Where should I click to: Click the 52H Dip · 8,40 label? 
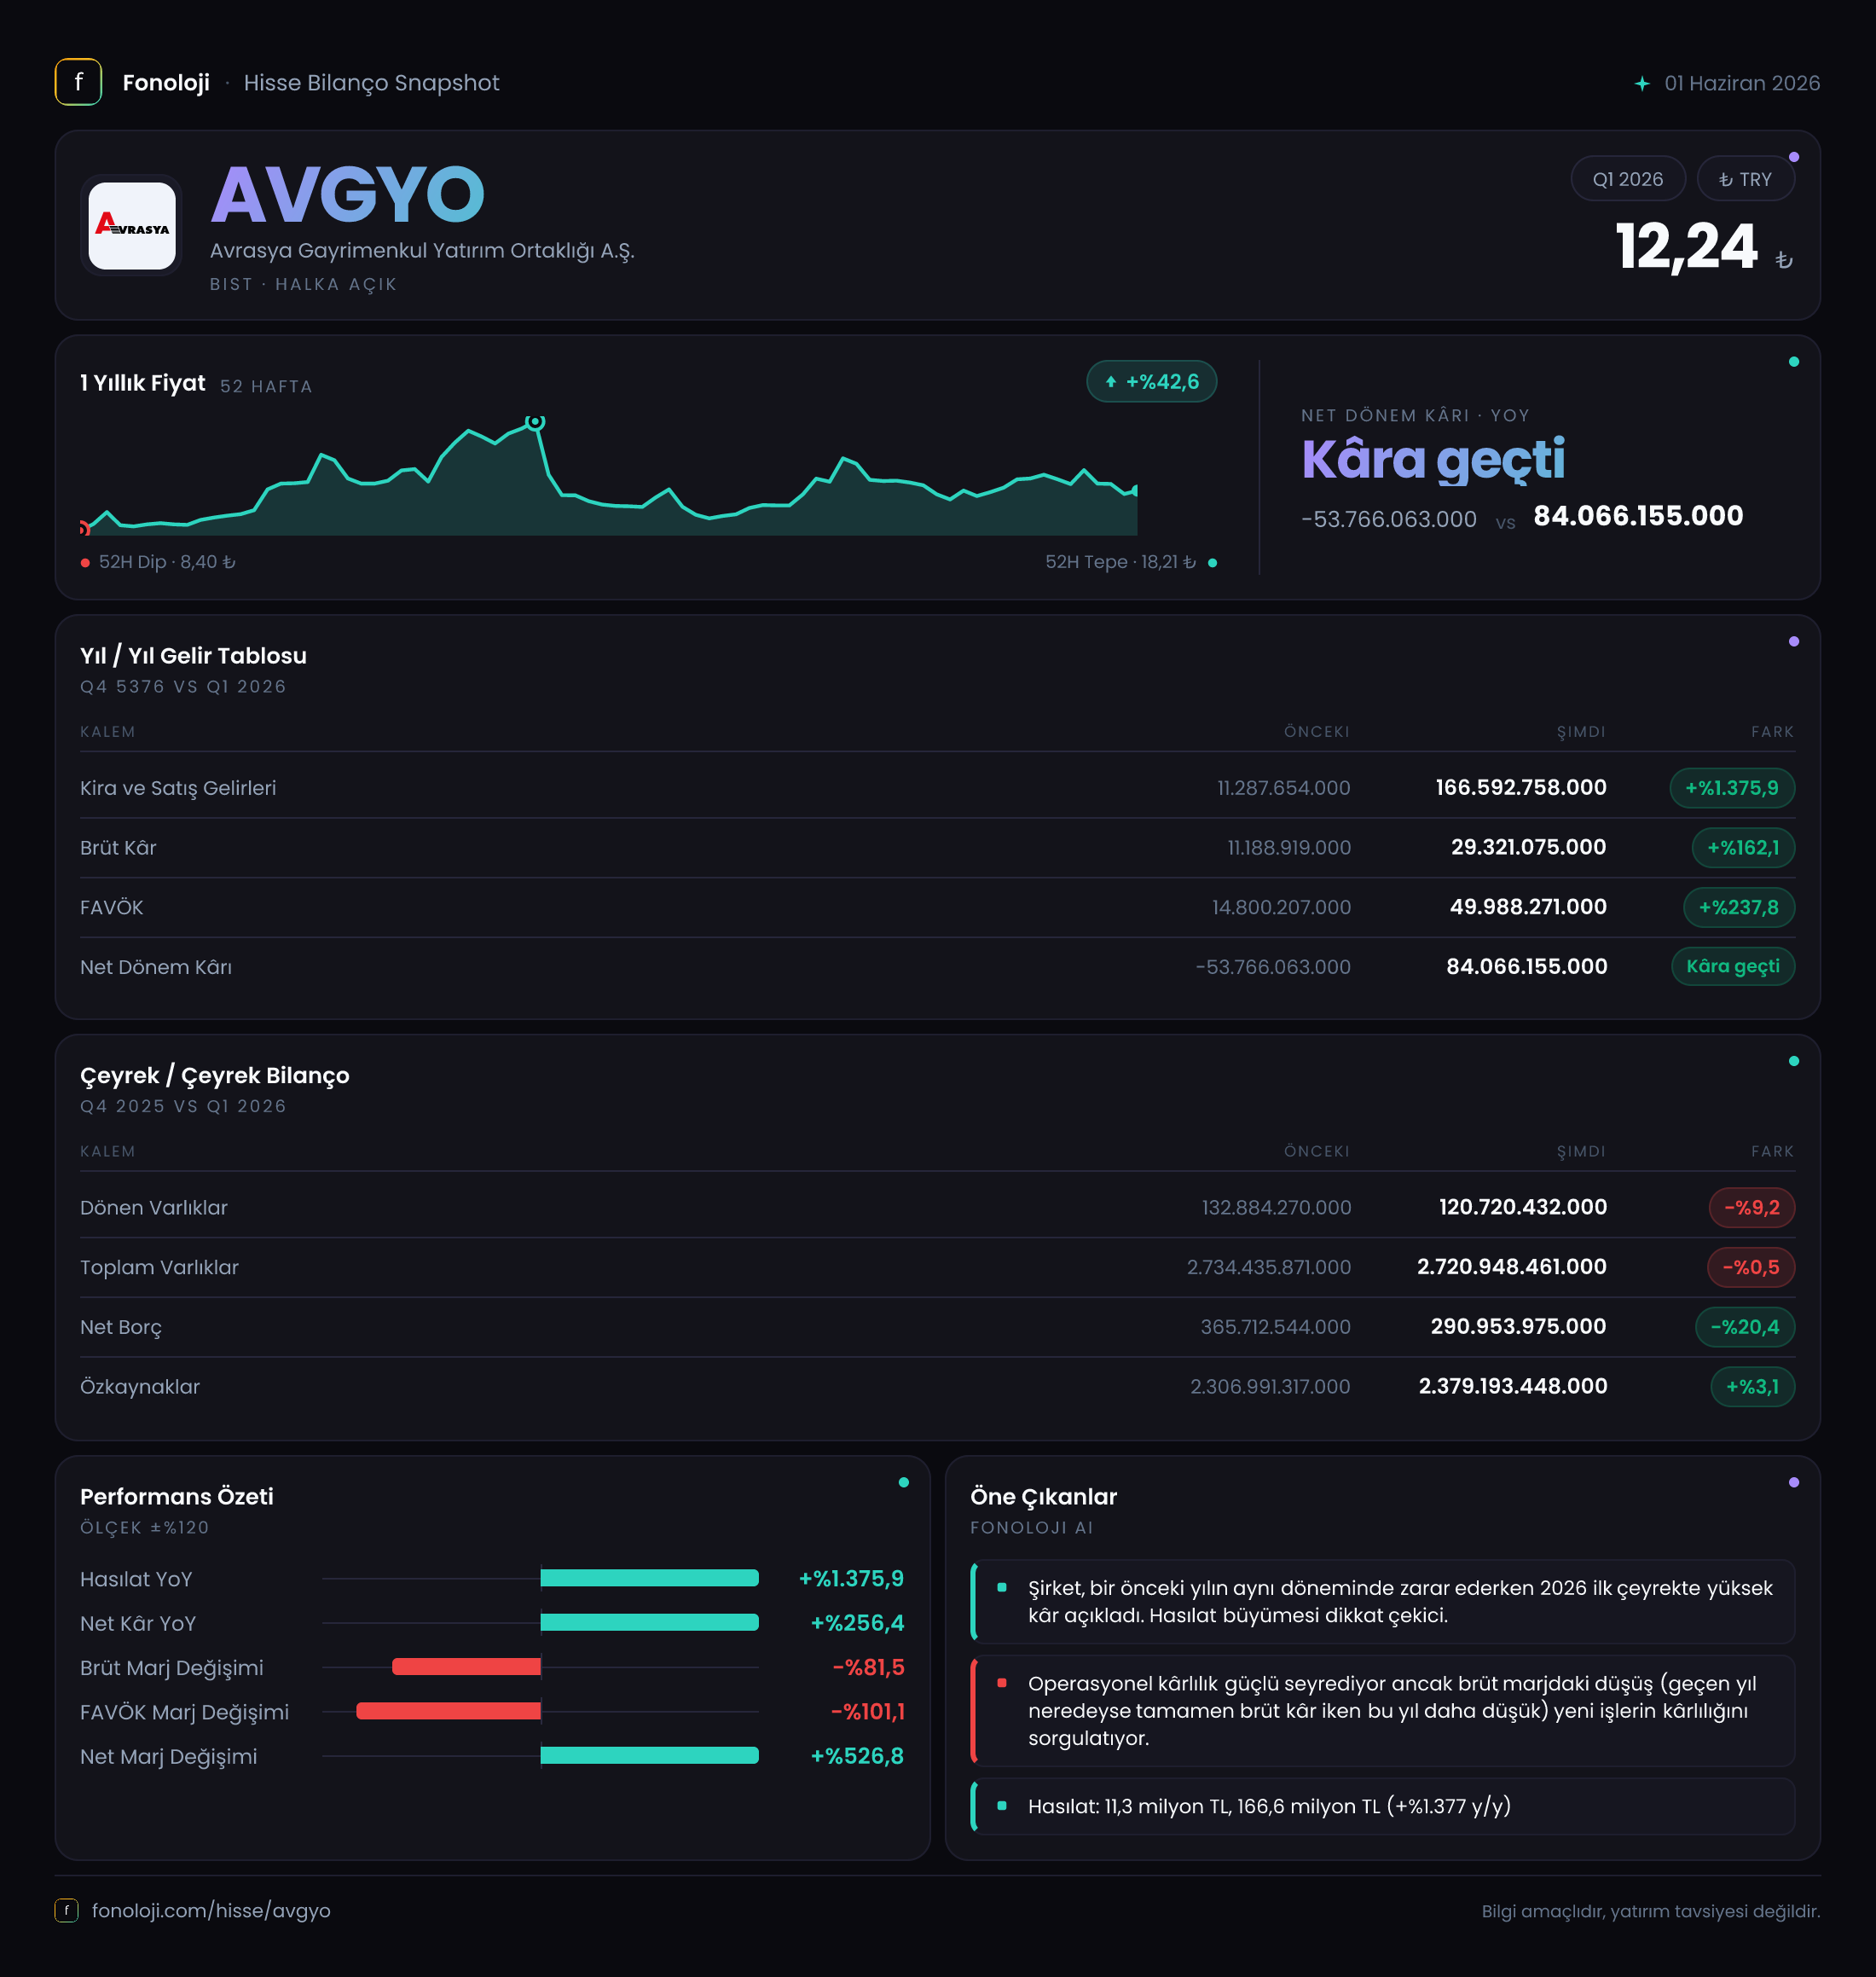click(x=167, y=562)
